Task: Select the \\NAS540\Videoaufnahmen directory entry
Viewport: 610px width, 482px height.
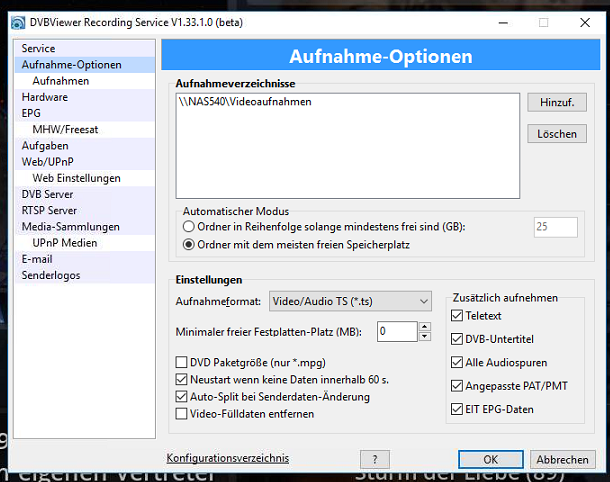Action: pyautogui.click(x=245, y=102)
